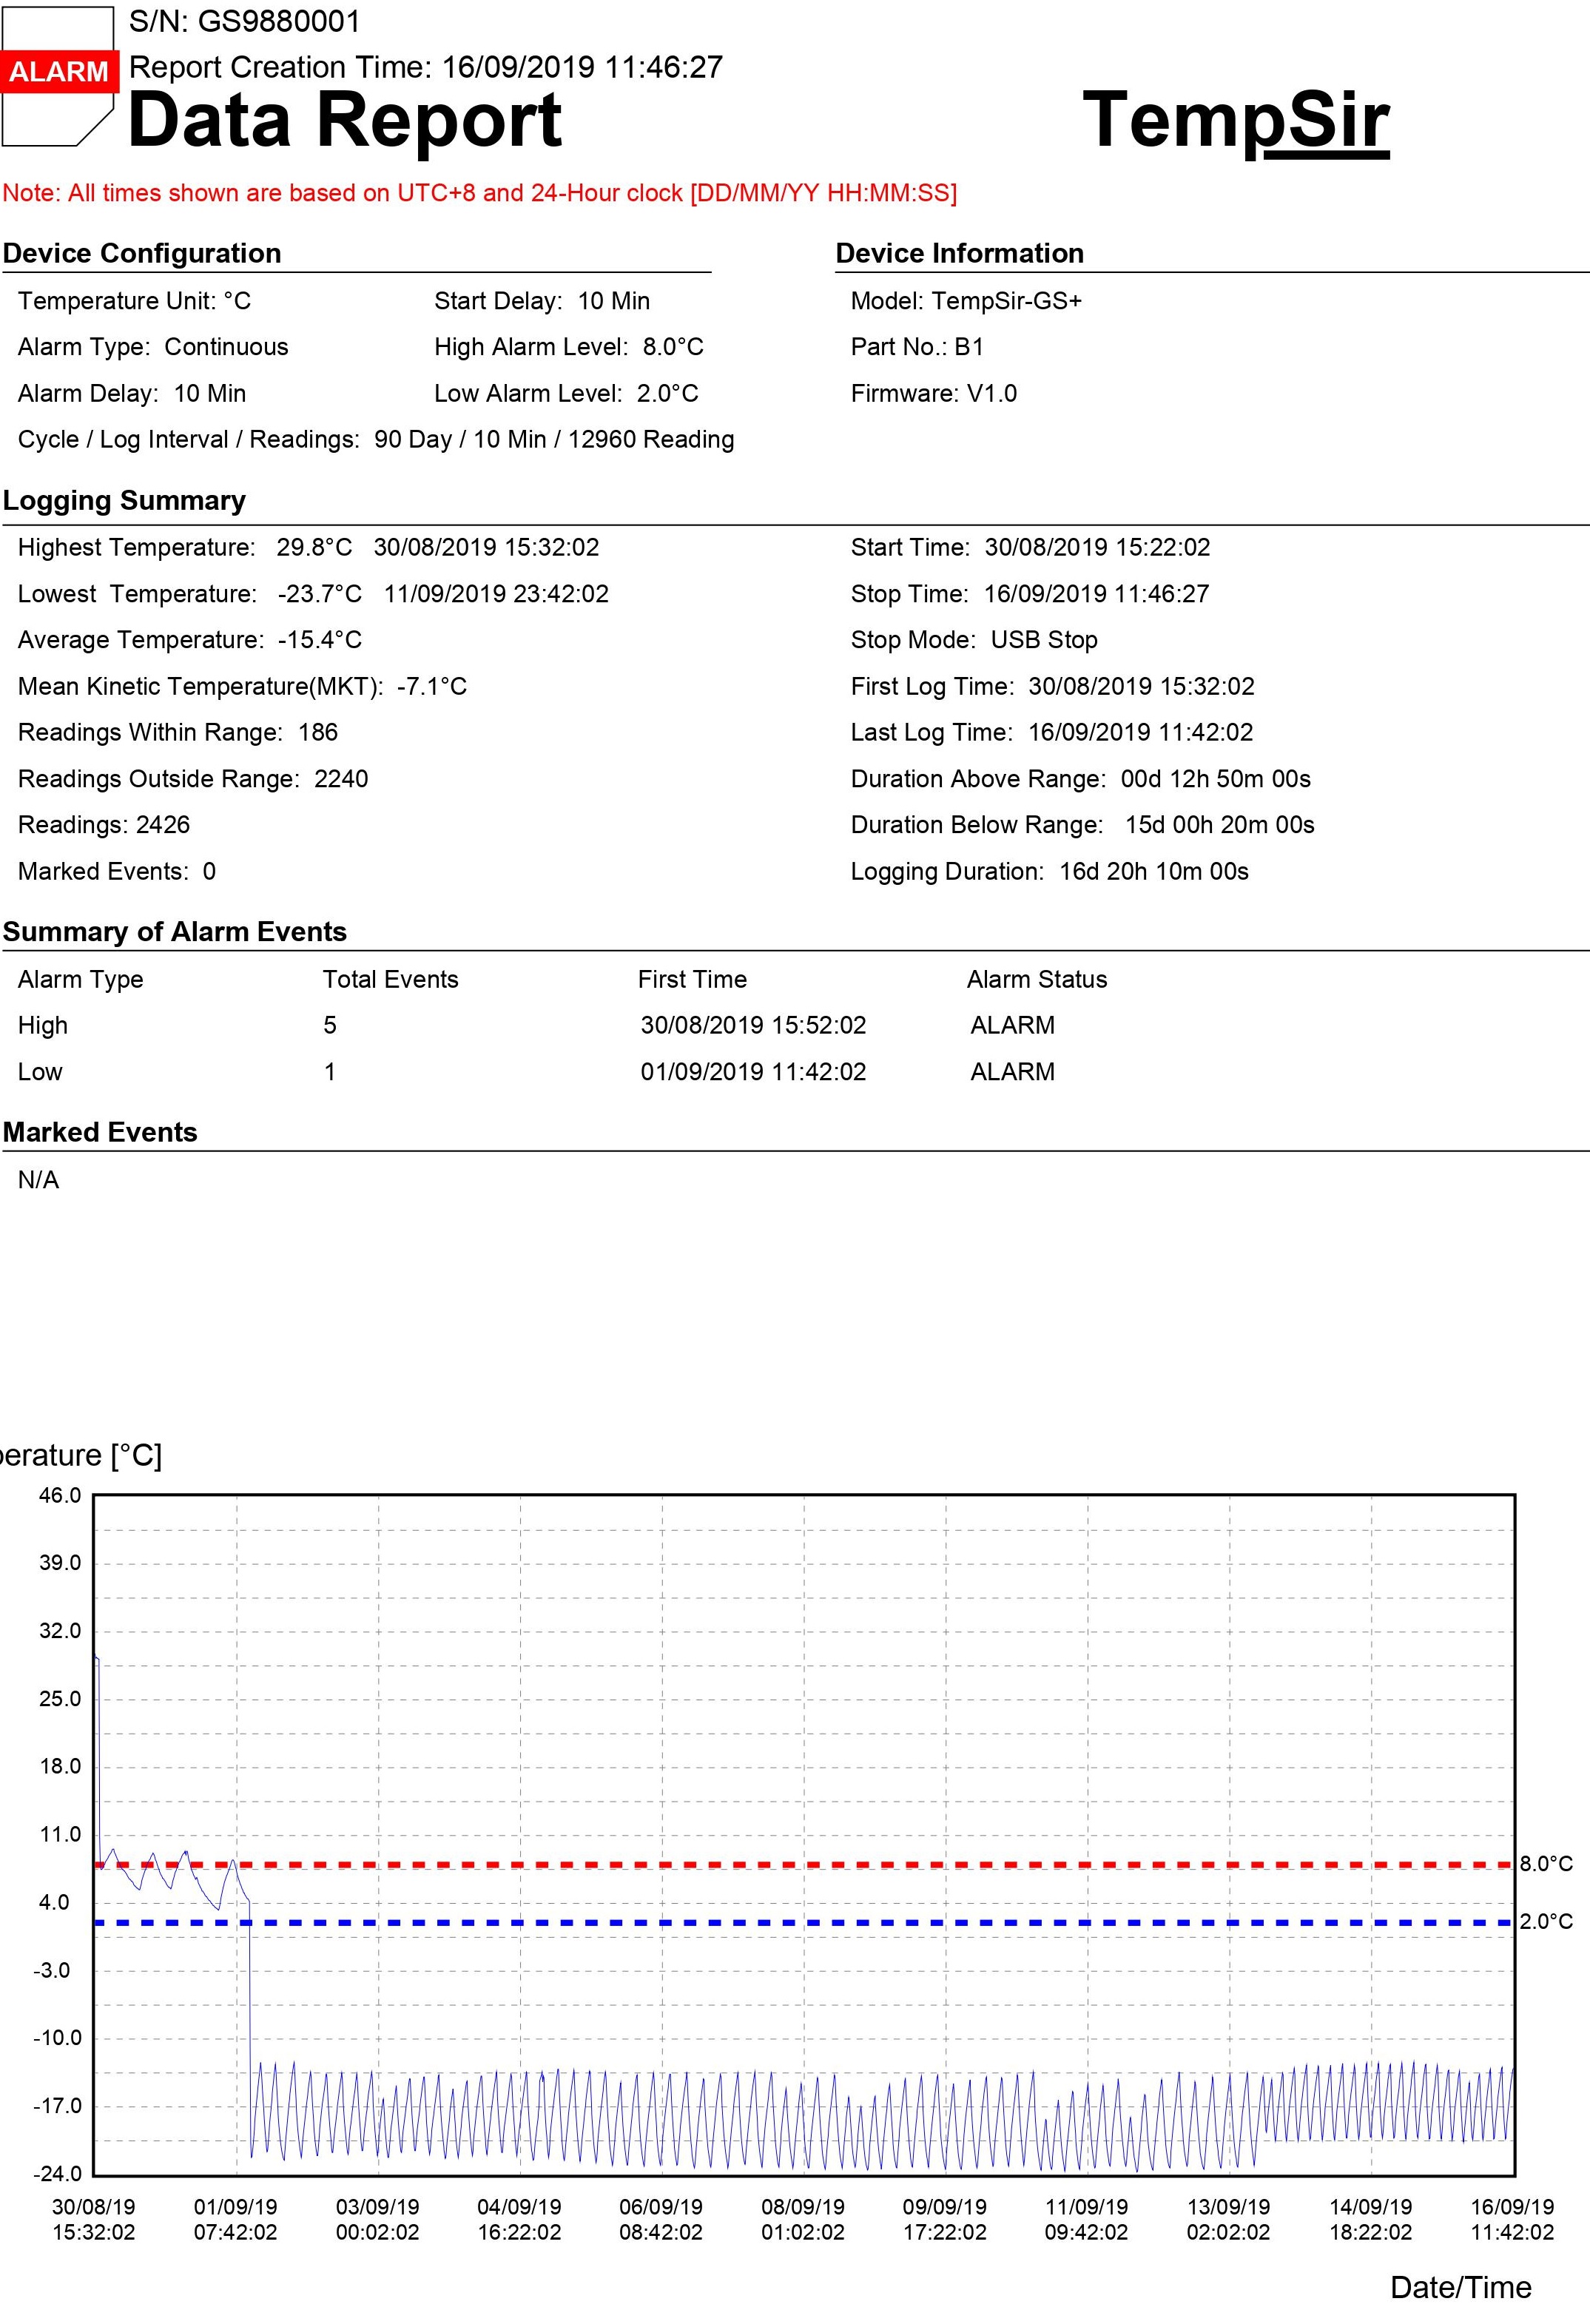The height and width of the screenshot is (2324, 1590).
Task: Click Part No. B1 entry
Action: (x=917, y=347)
